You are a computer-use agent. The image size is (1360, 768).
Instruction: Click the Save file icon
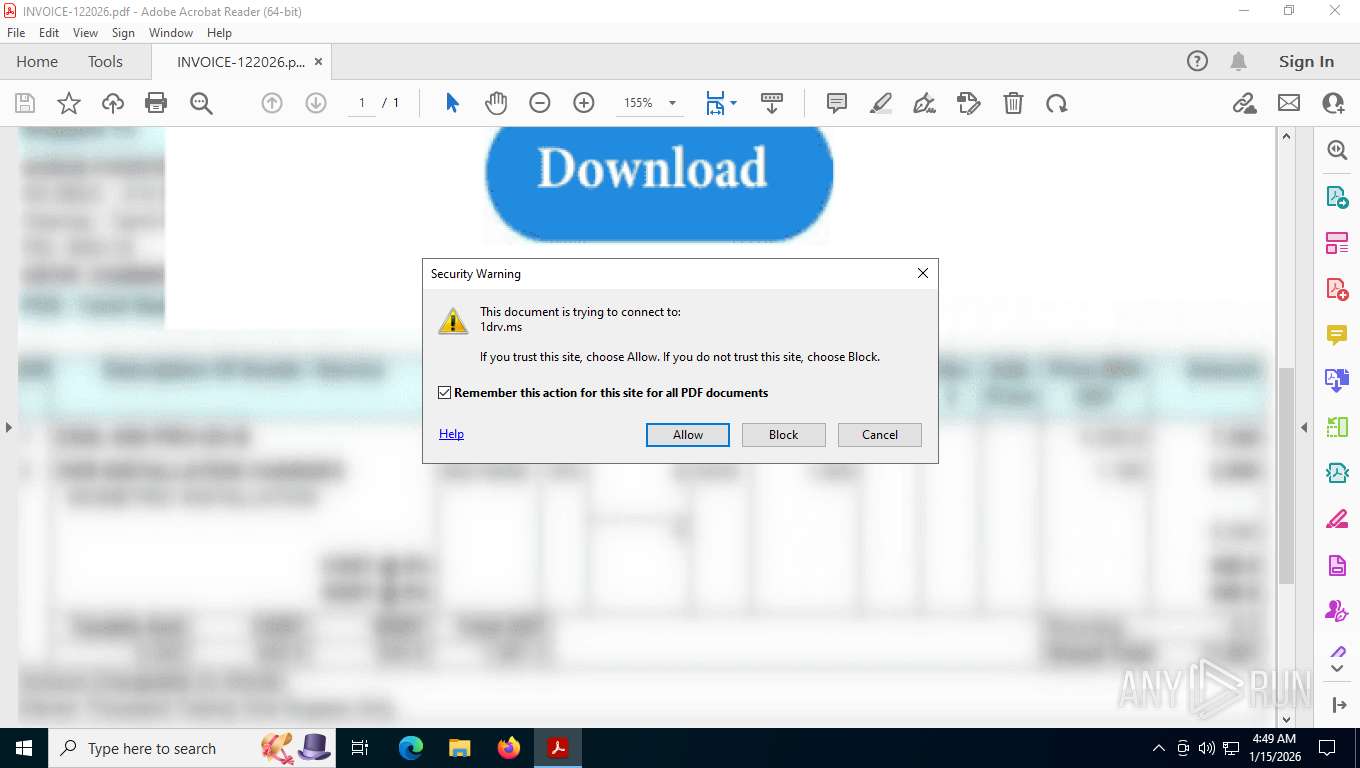(25, 103)
